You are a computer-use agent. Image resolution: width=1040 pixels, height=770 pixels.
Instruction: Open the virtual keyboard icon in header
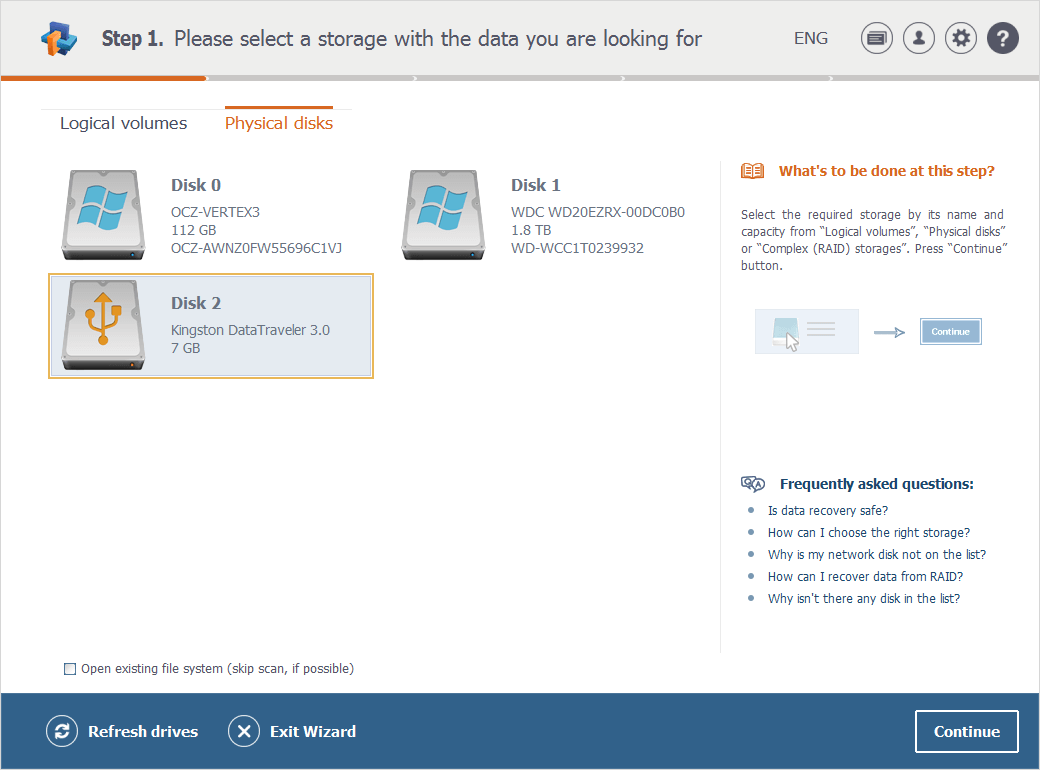pos(876,37)
